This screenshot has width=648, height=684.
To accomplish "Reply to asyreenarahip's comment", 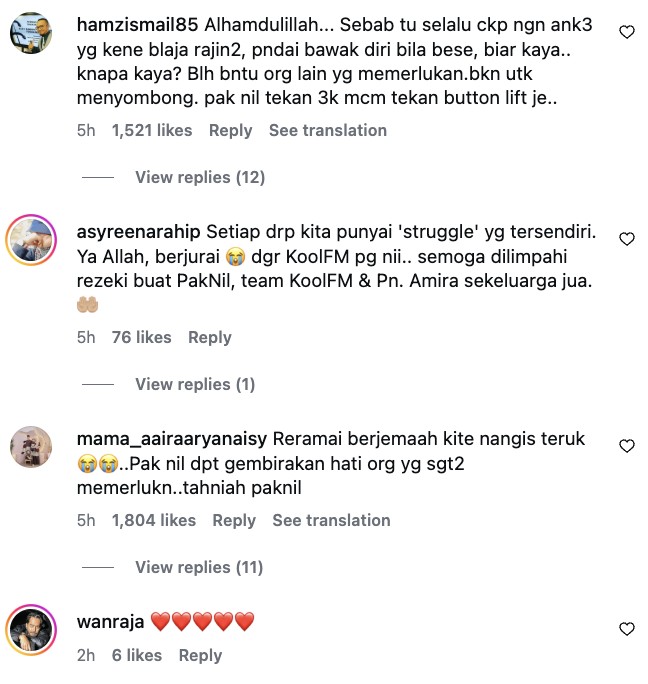I will [x=209, y=338].
